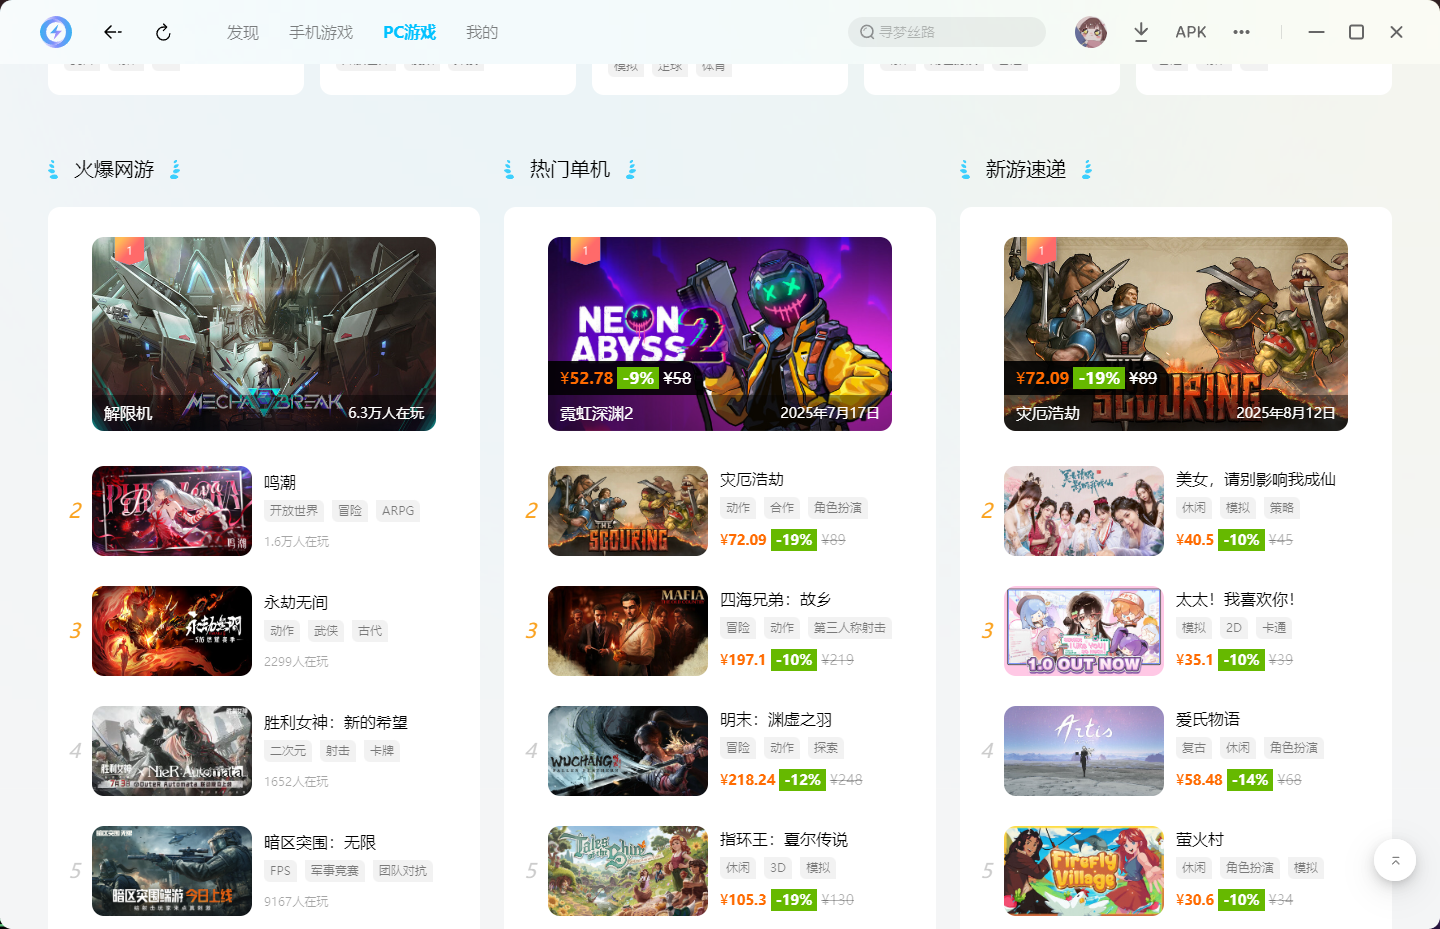Open the 解限机 Mecha Break banner
The height and width of the screenshot is (929, 1440).
coord(264,334)
